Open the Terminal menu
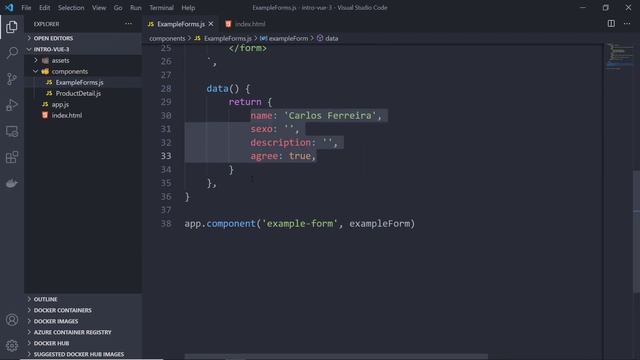This screenshot has height=360, width=640. click(x=161, y=8)
